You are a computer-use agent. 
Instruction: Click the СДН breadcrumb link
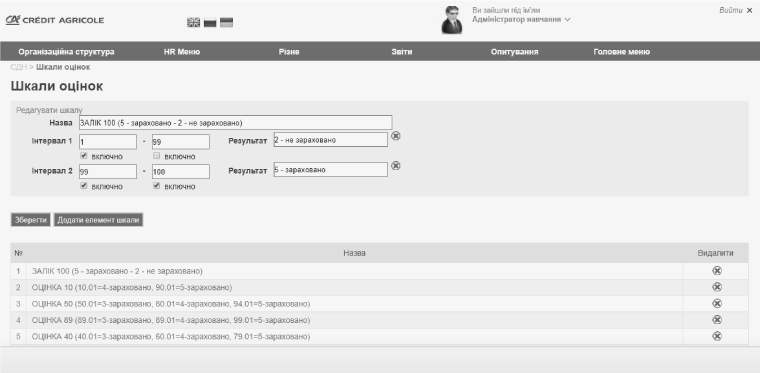coord(18,67)
